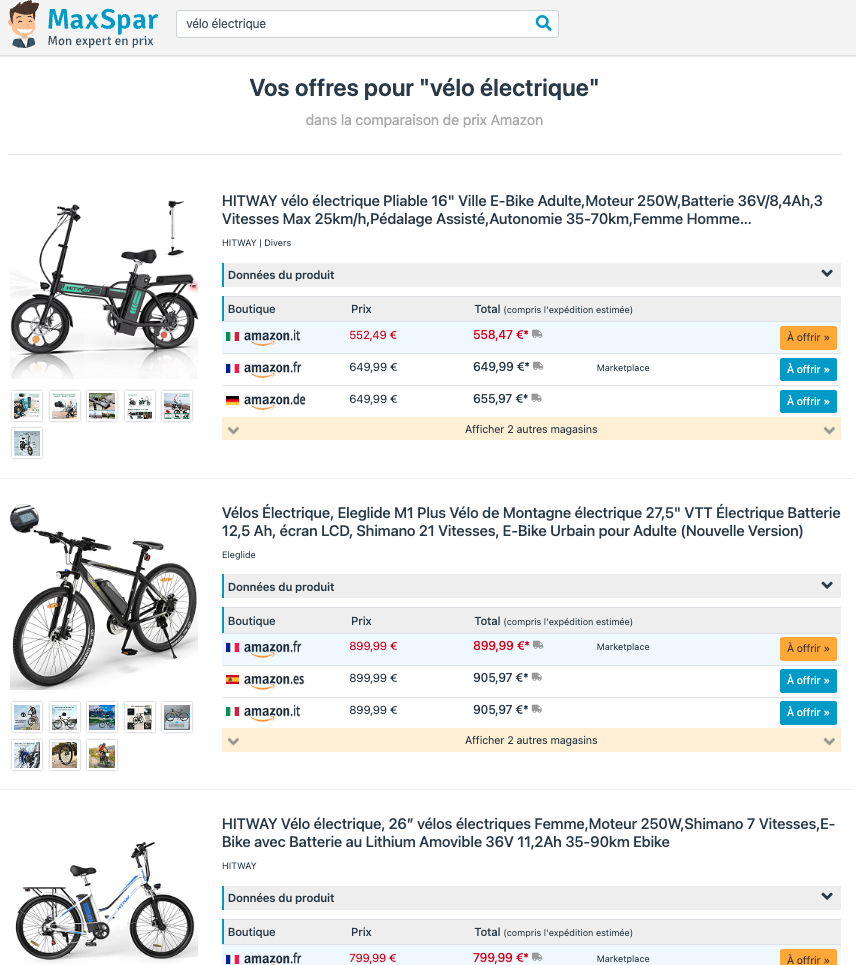Expand Afficher 2 autres magasins under Eleglide
Screen dimensions: 856x965
point(532,740)
